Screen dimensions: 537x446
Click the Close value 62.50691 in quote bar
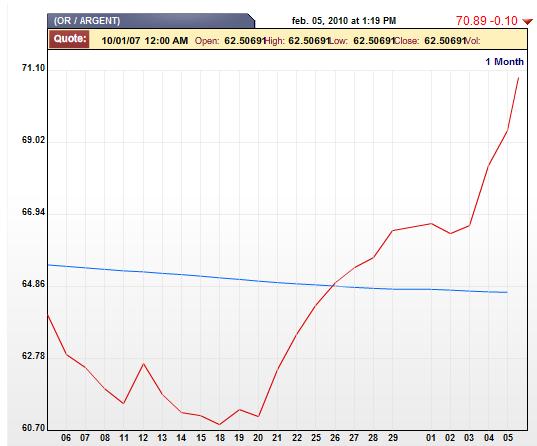tap(445, 41)
